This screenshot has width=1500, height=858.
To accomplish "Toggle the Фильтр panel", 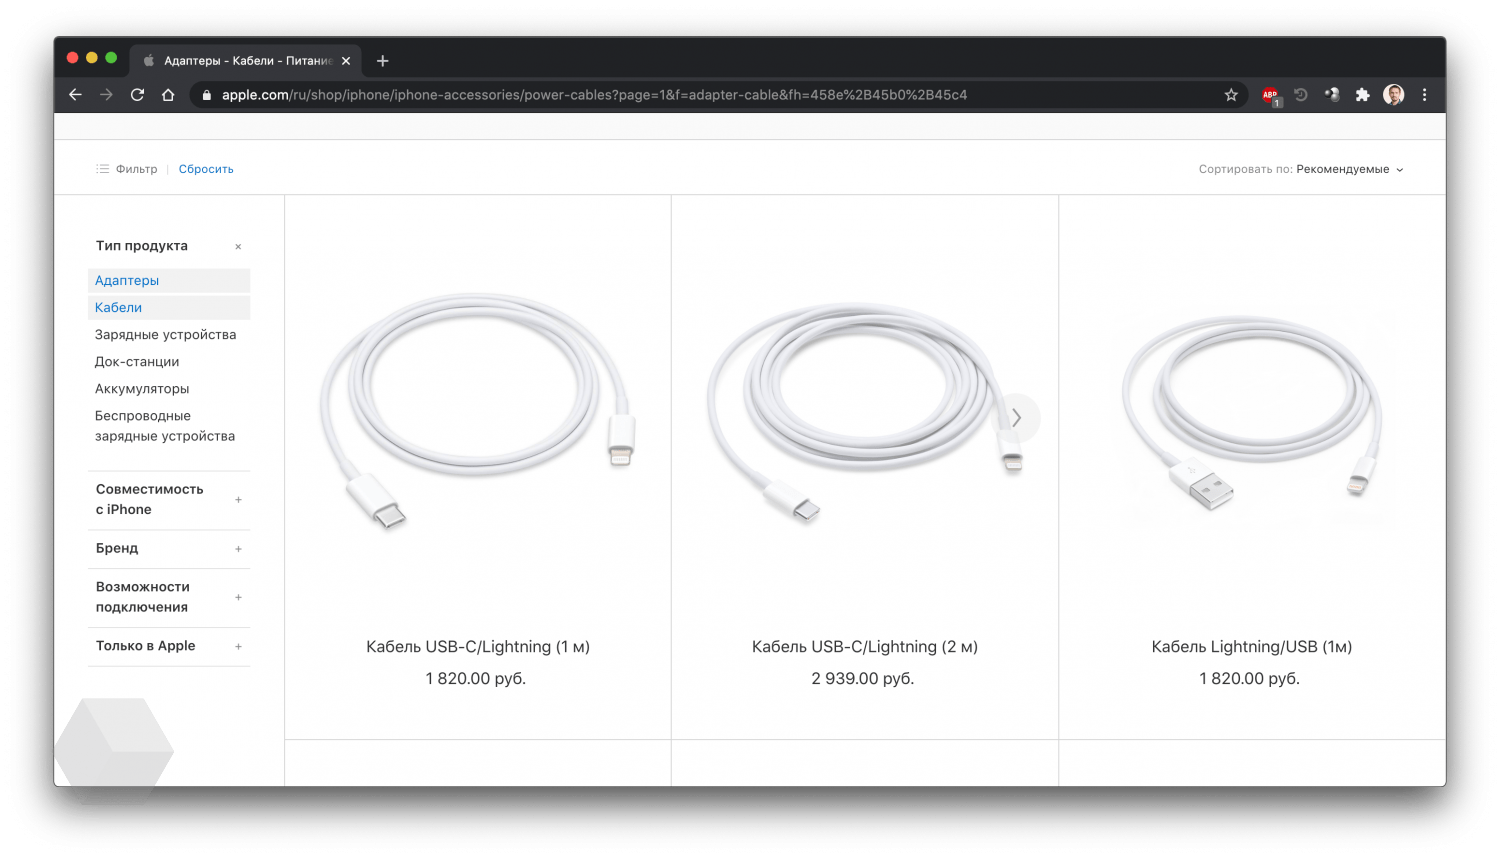I will 127,169.
